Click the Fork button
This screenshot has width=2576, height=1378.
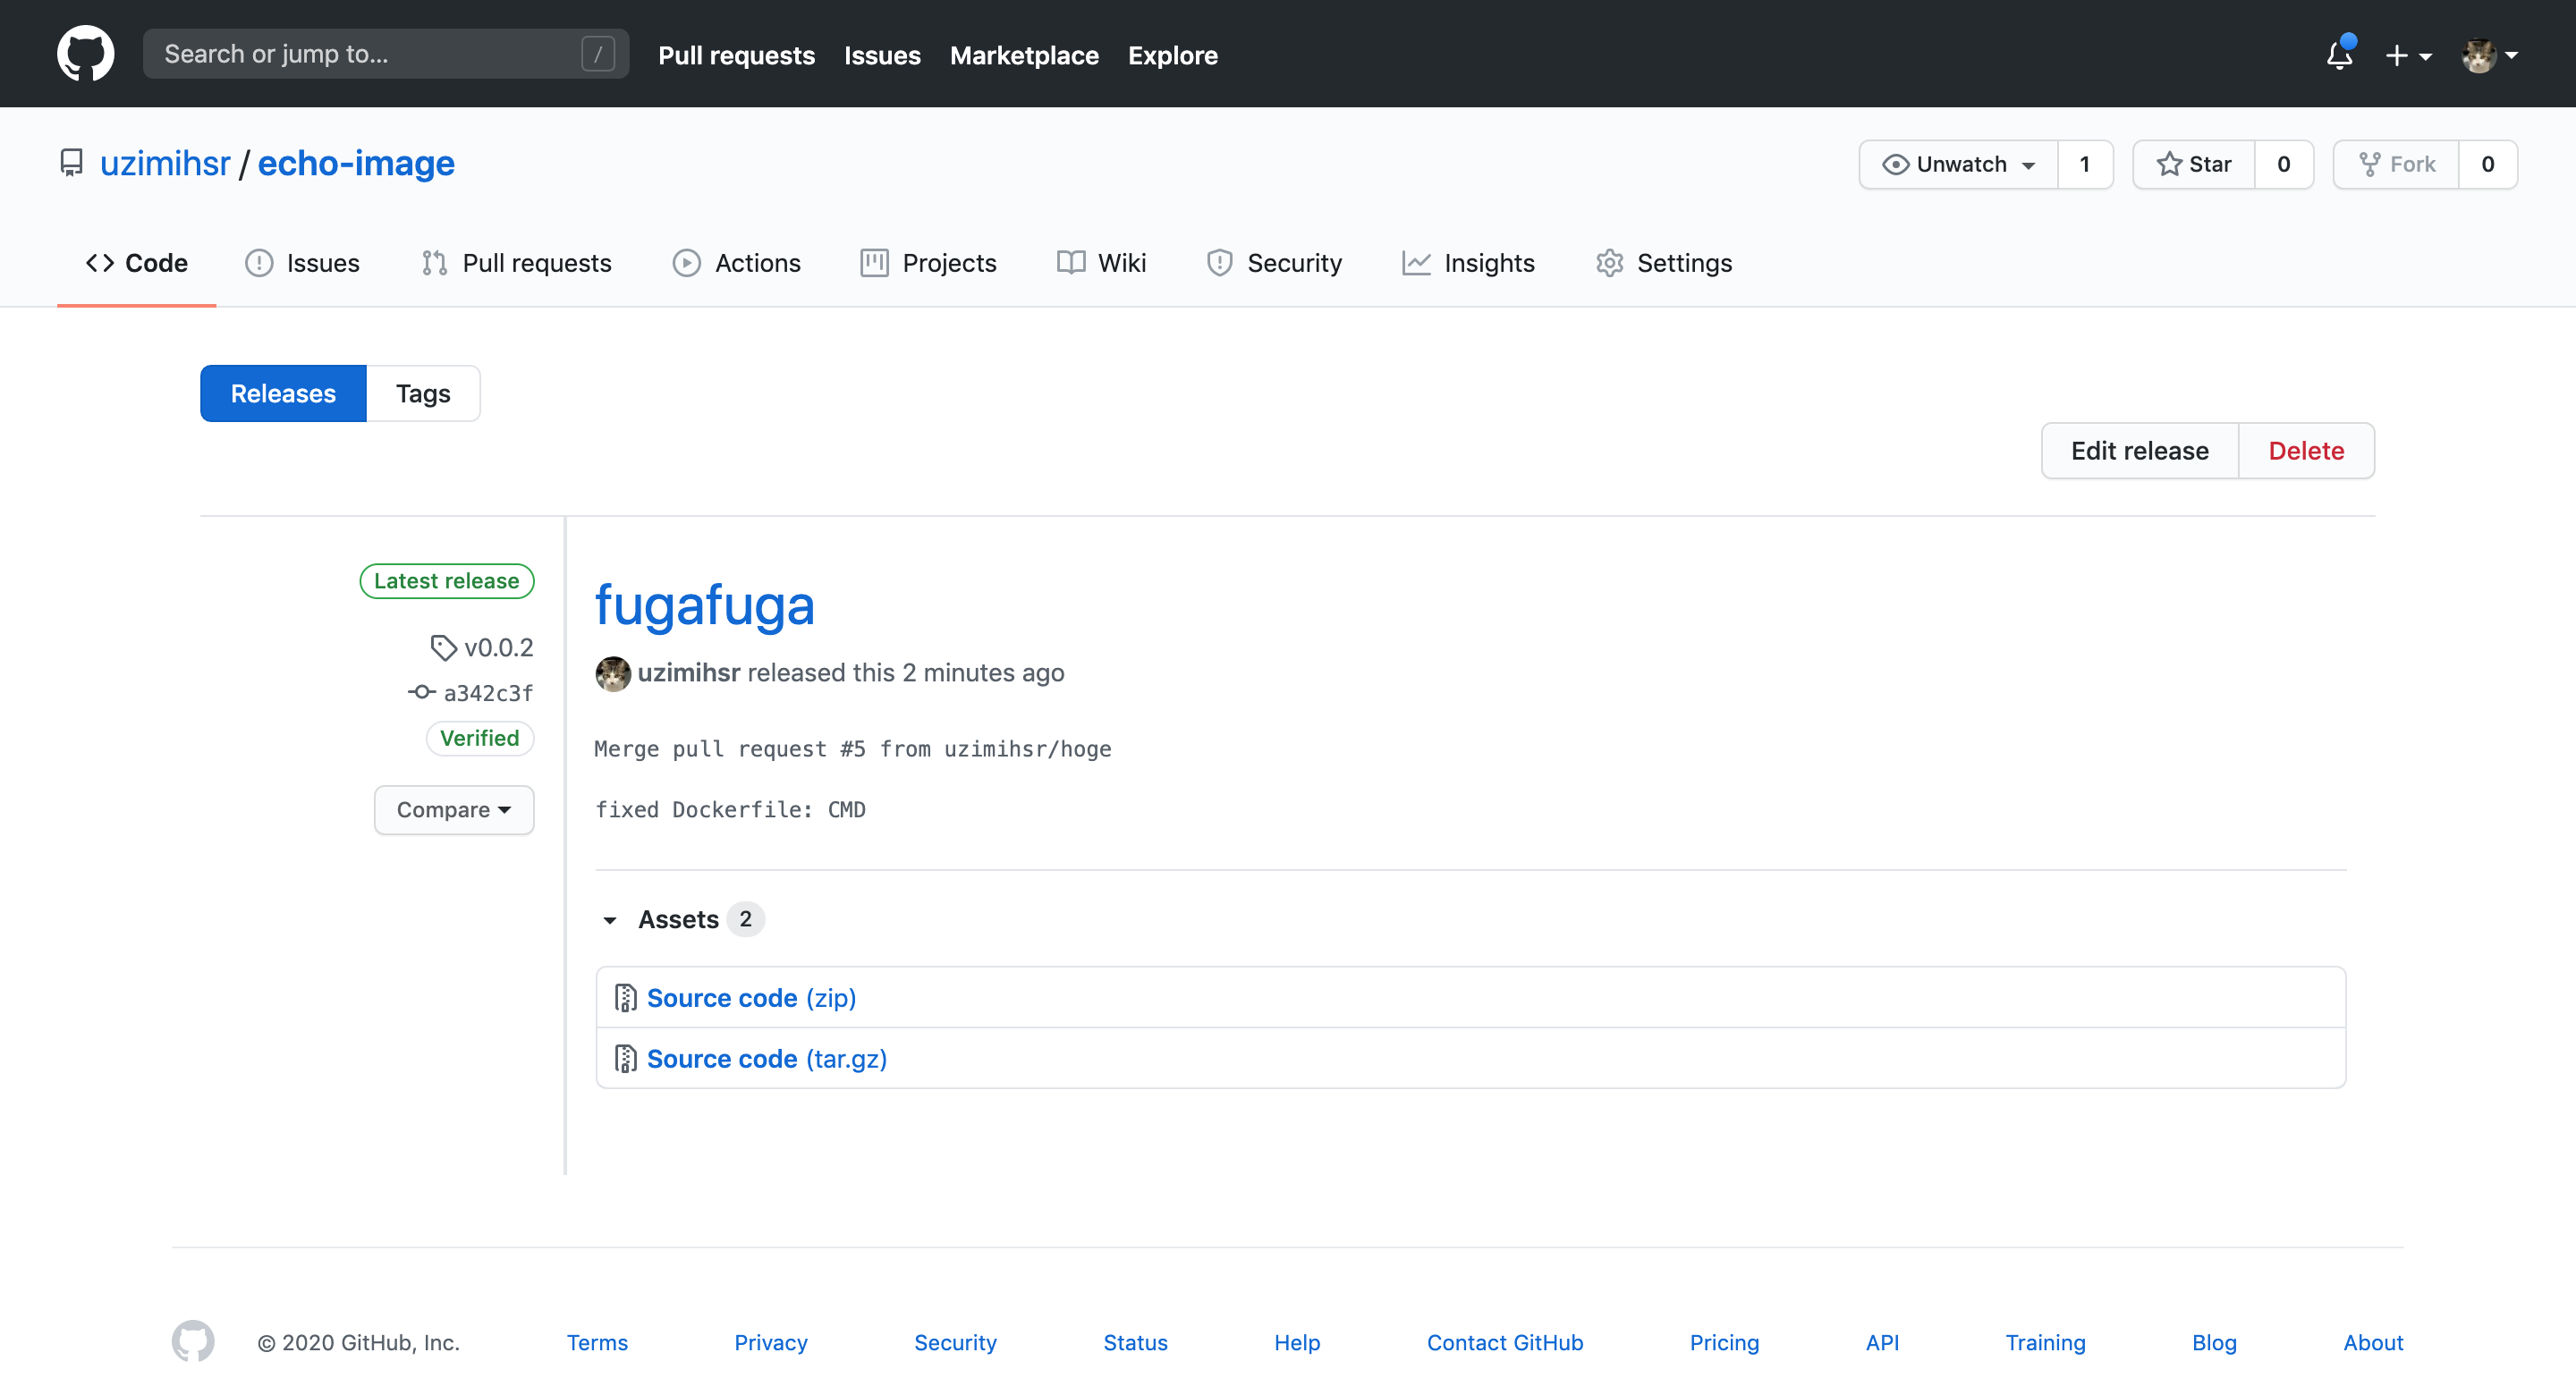[x=2396, y=164]
